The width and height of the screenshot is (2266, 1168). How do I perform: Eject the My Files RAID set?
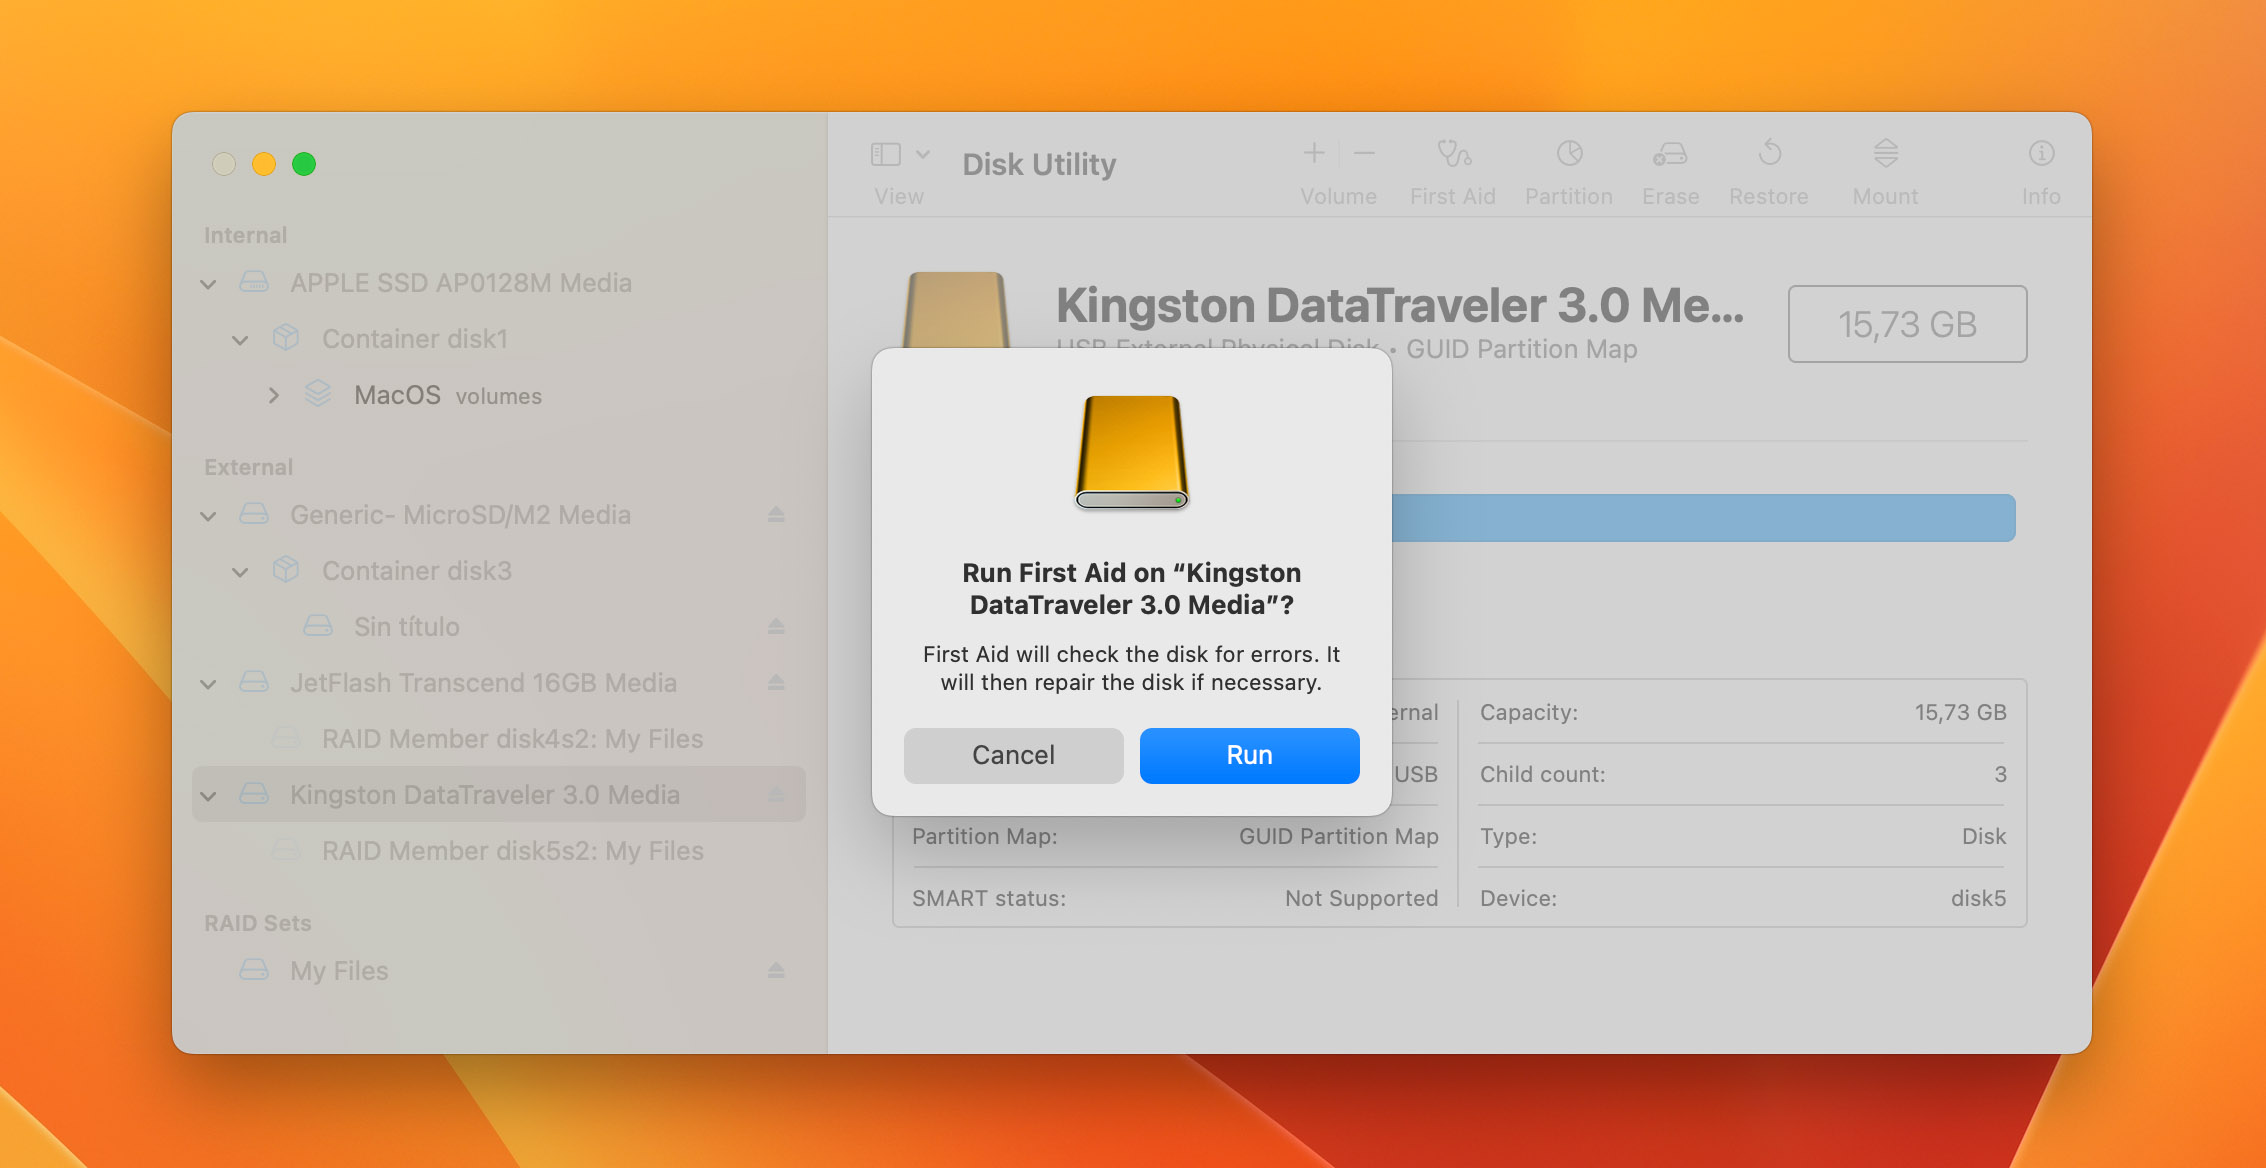click(x=776, y=970)
